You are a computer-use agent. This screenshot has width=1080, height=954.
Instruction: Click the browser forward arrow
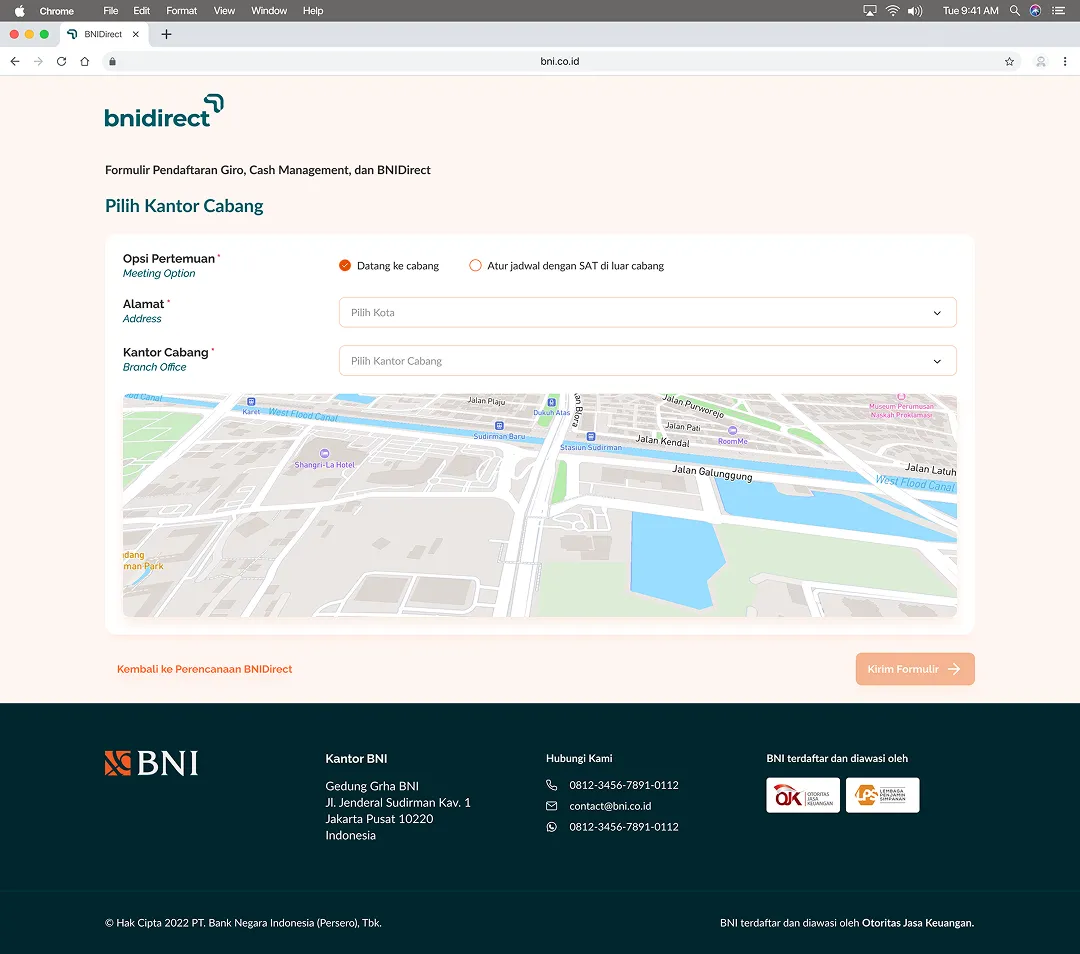[x=39, y=61]
